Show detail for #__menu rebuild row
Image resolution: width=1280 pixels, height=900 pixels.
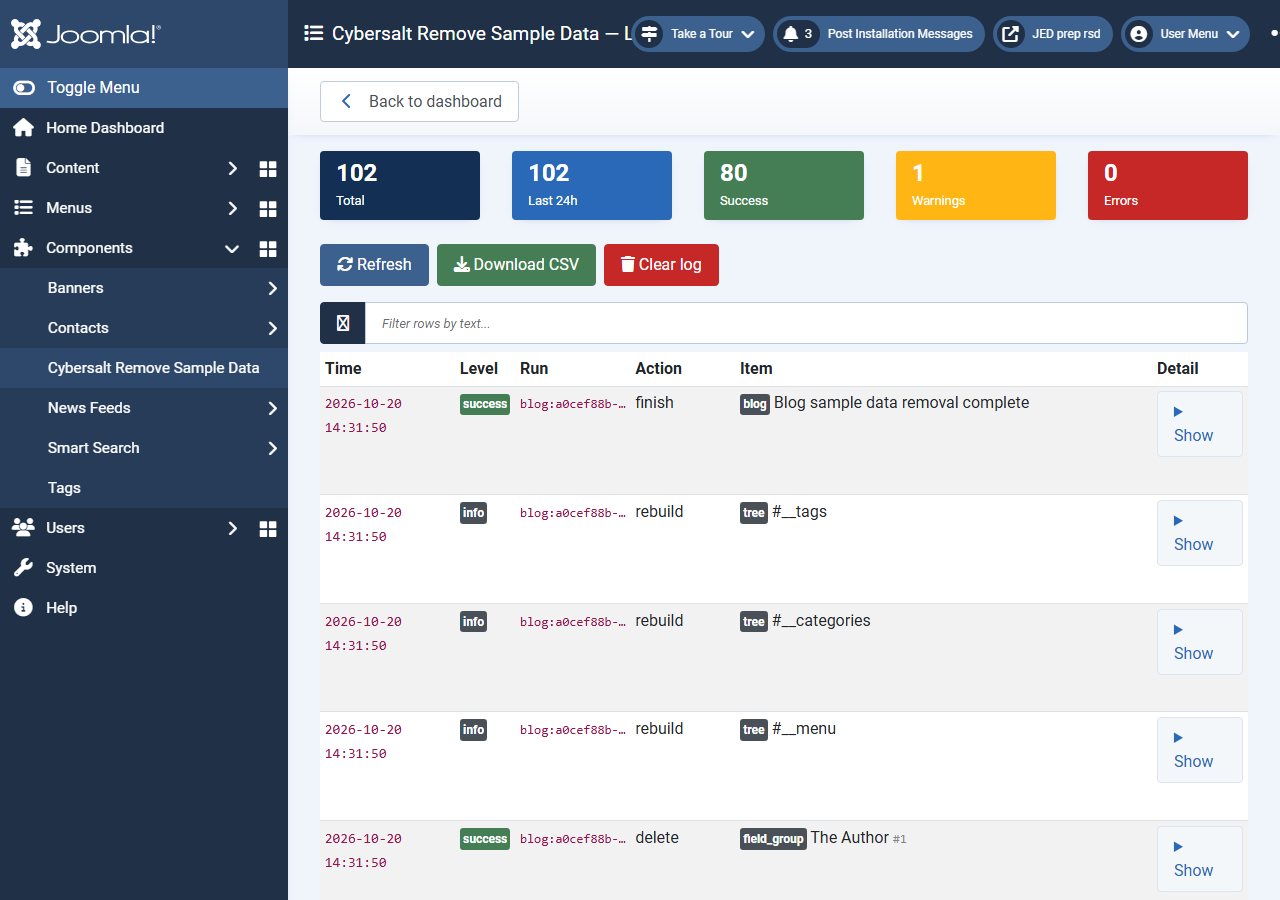(x=1199, y=750)
